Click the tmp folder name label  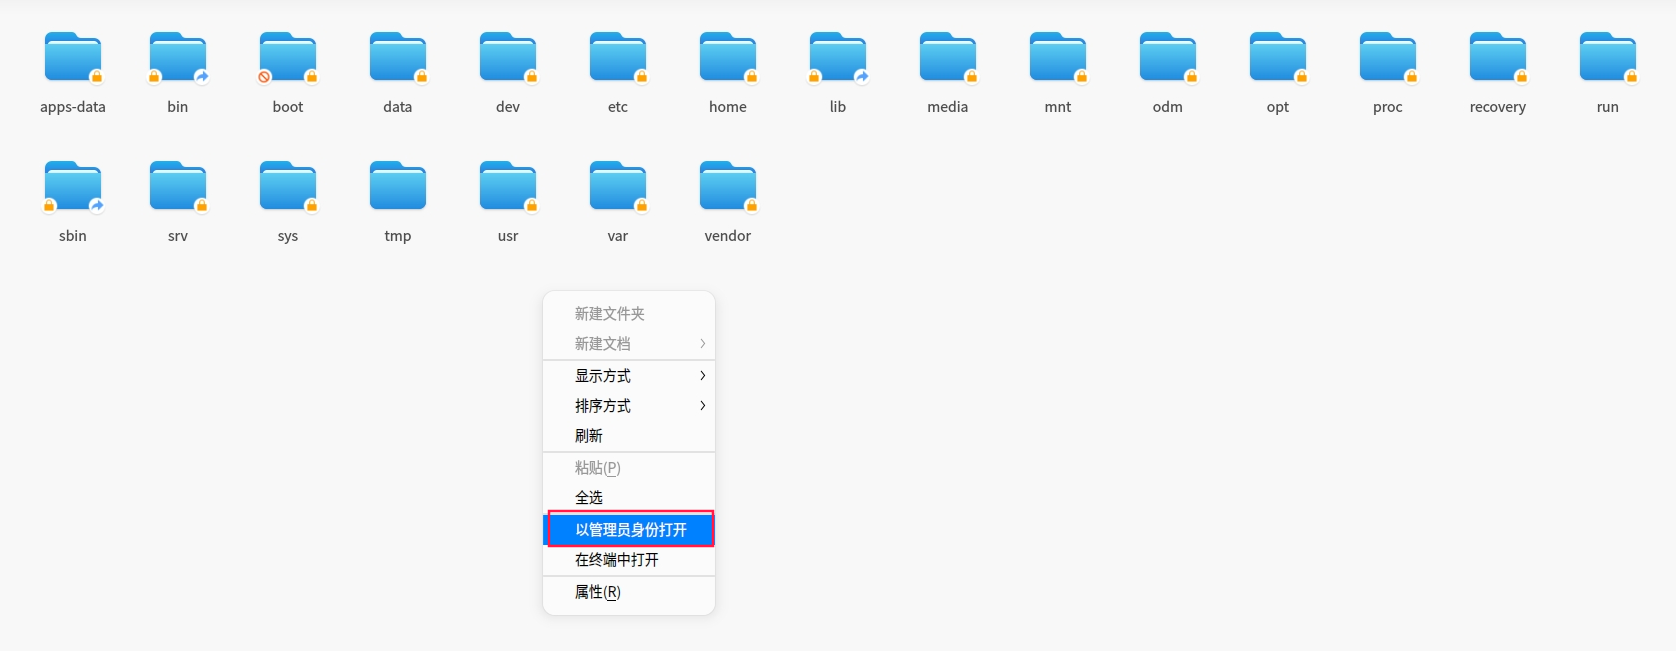click(x=398, y=236)
